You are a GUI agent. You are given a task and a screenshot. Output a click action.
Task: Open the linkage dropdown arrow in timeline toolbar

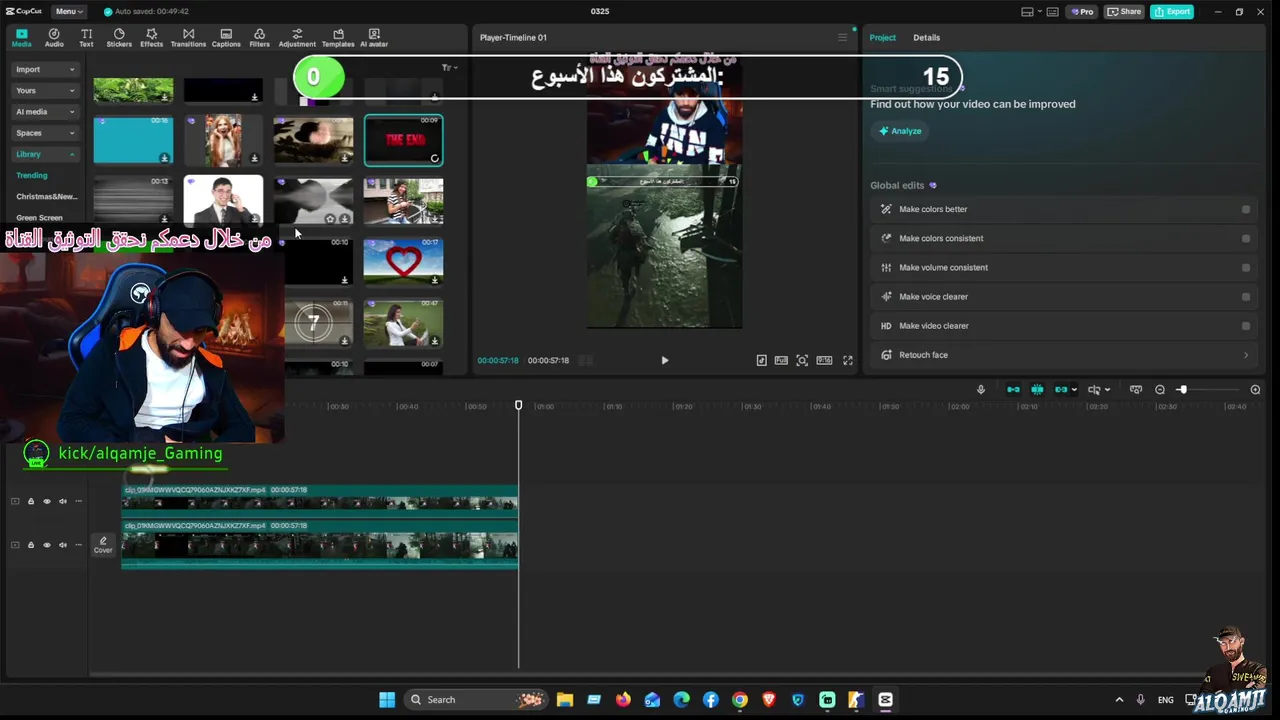(1074, 390)
